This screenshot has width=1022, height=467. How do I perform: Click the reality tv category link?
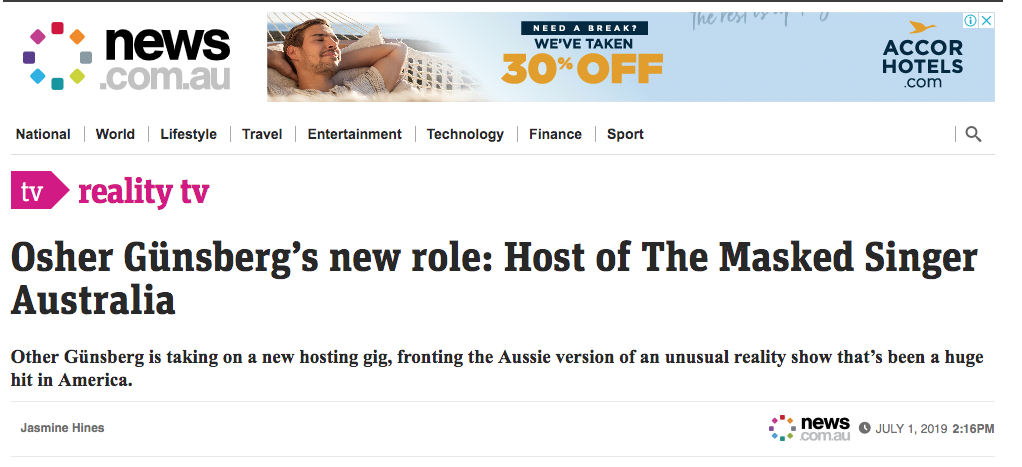coord(143,192)
